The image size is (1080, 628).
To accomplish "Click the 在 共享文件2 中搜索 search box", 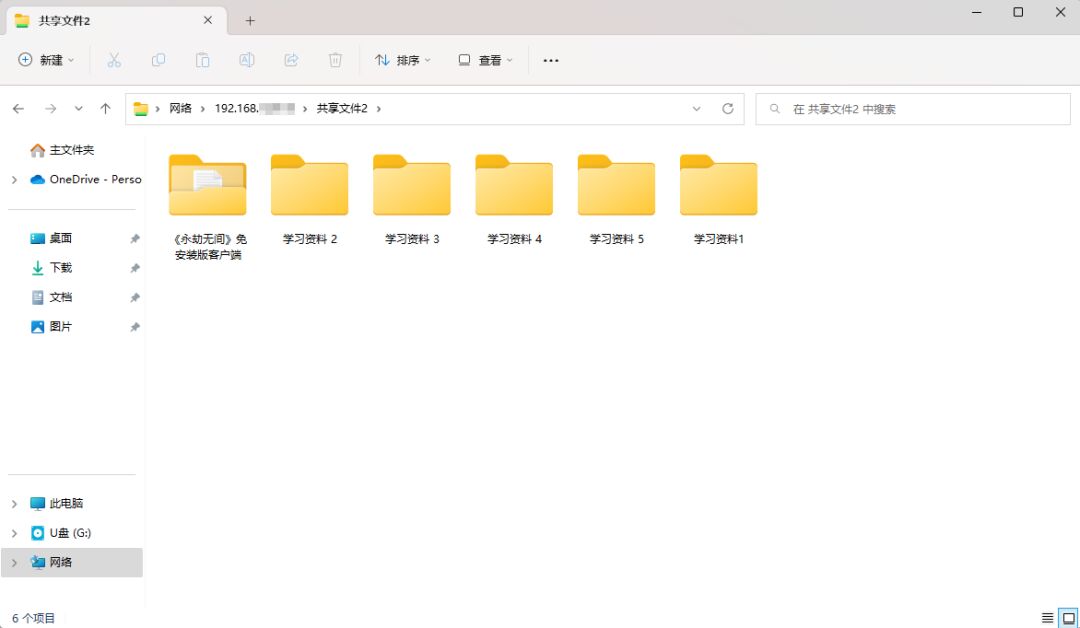I will 912,109.
